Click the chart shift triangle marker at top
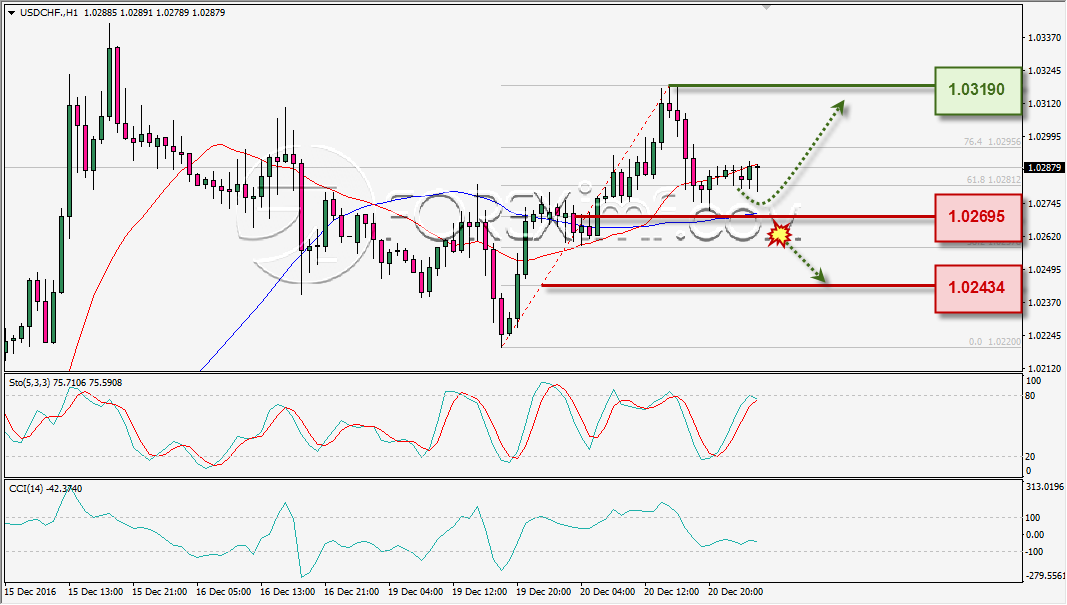1067x605 pixels. pyautogui.click(x=767, y=7)
